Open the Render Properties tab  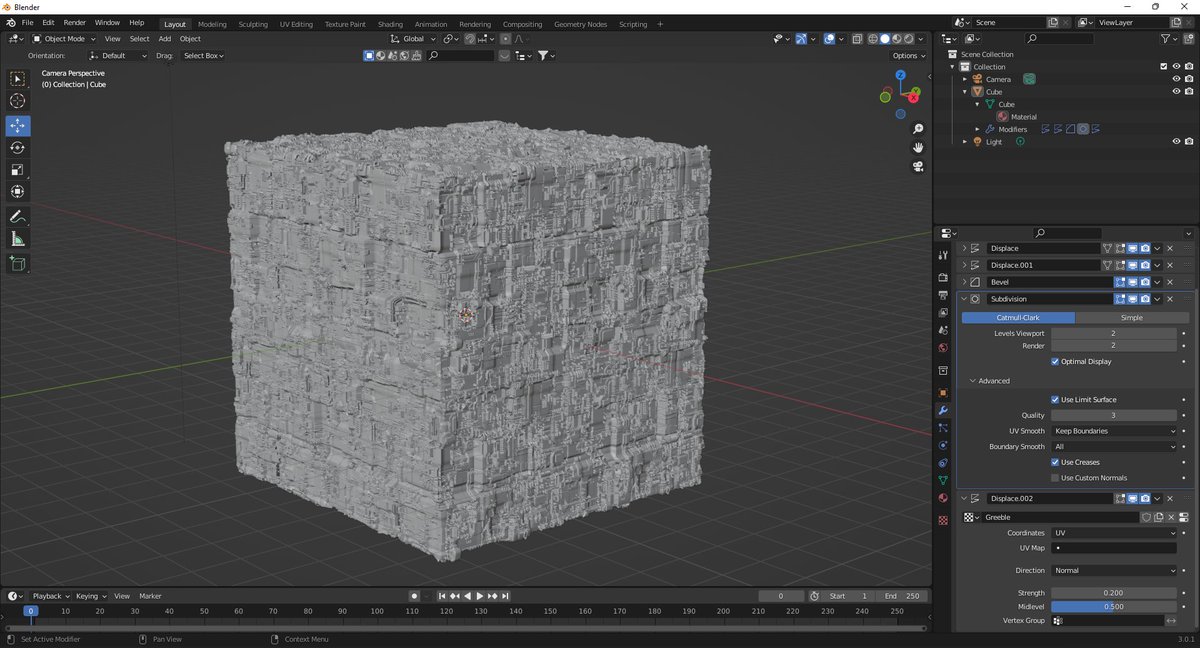[x=943, y=277]
